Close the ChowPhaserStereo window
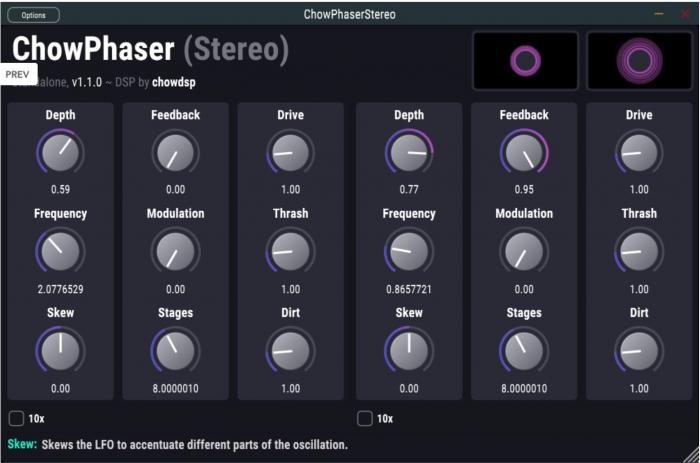 (x=685, y=14)
